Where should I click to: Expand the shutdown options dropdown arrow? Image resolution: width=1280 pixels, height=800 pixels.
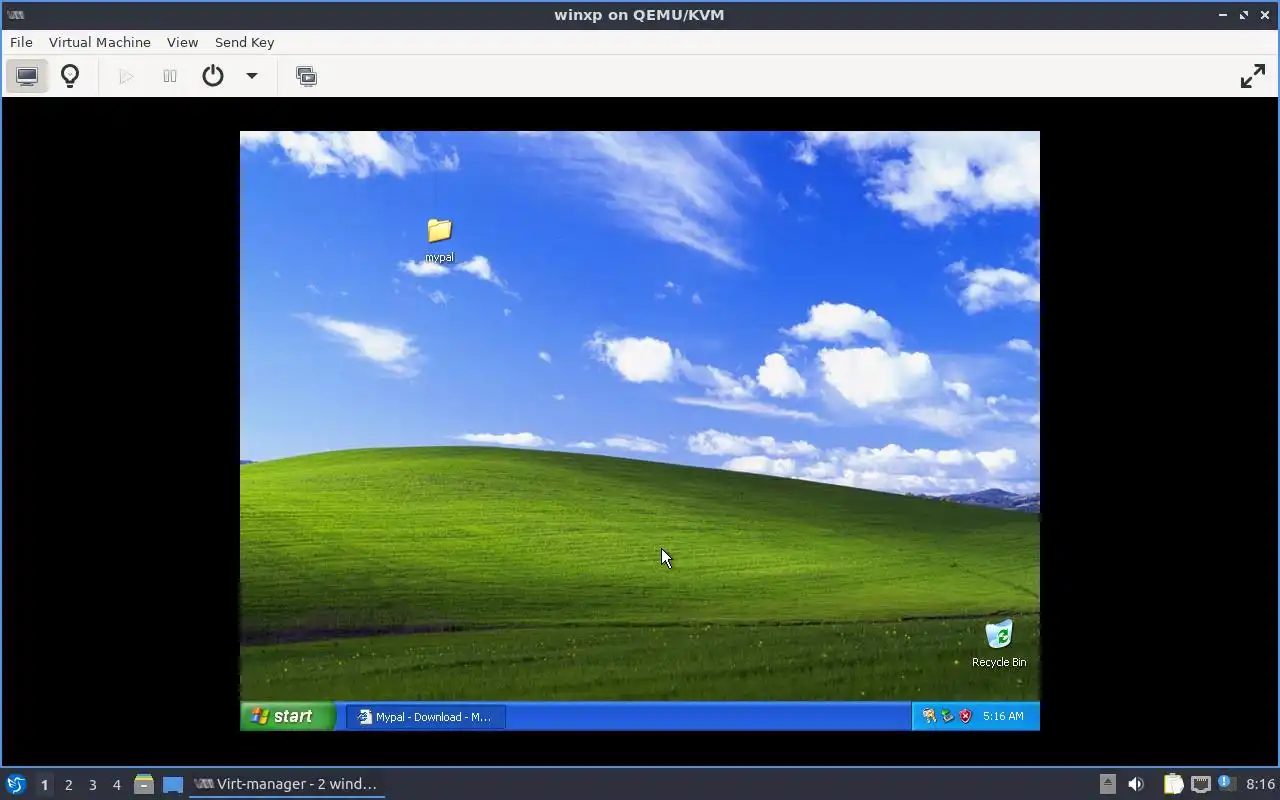point(252,76)
